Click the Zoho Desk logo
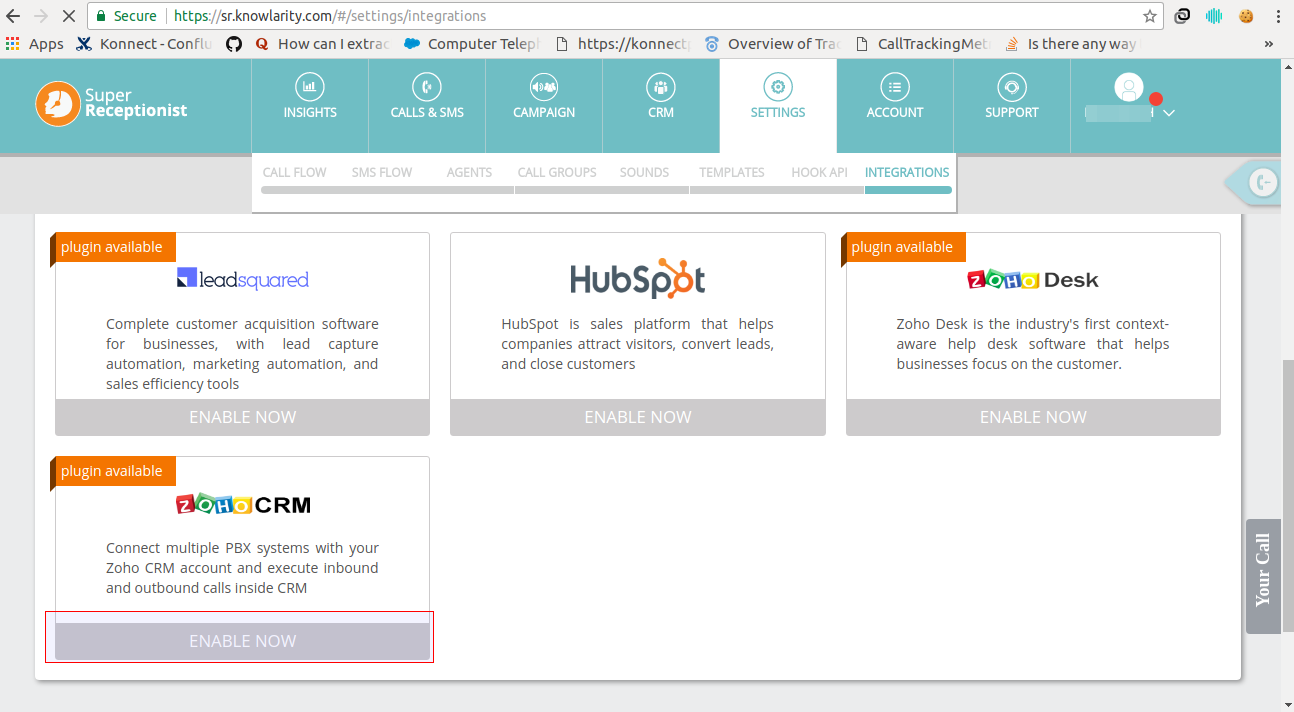Viewport: 1294px width, 712px height. (x=1033, y=280)
